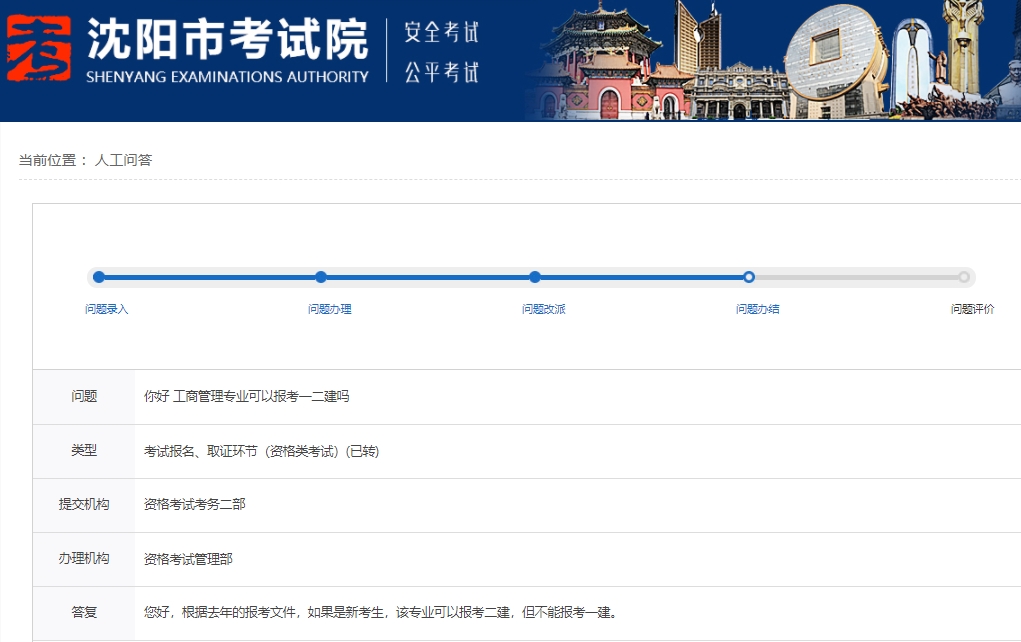Viewport: 1021px width, 642px height.
Task: Click the 问题录入 step dot
Action: coord(99,277)
